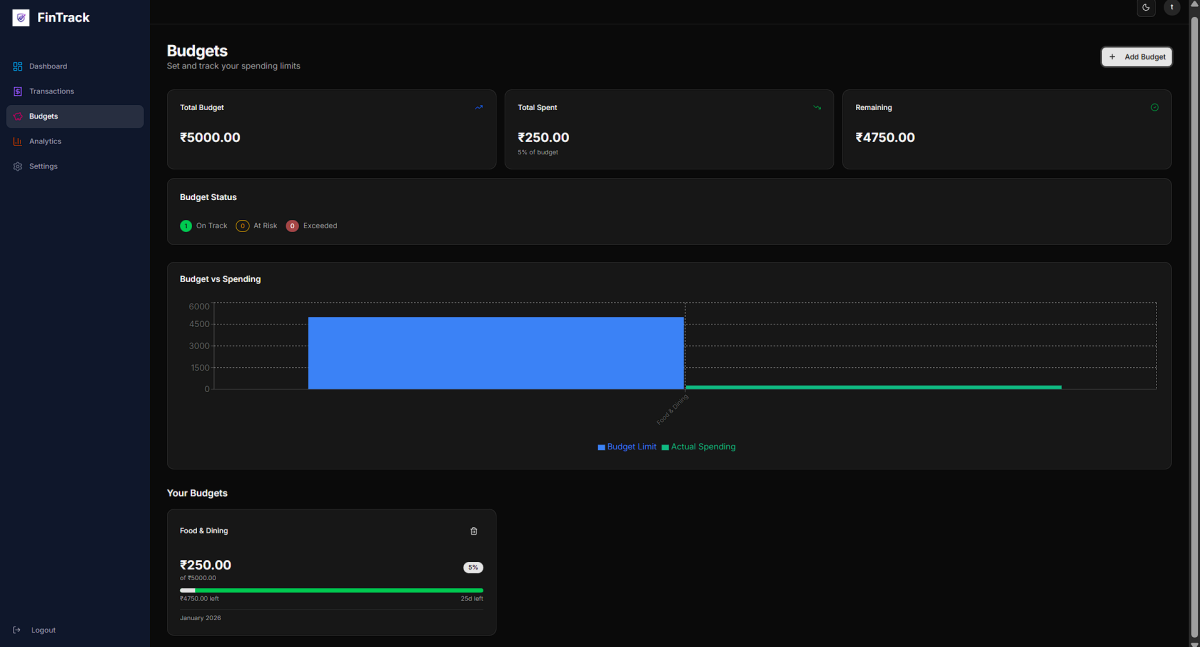Select Budgets in the sidebar
Viewport: 1200px width, 647px height.
[43, 116]
